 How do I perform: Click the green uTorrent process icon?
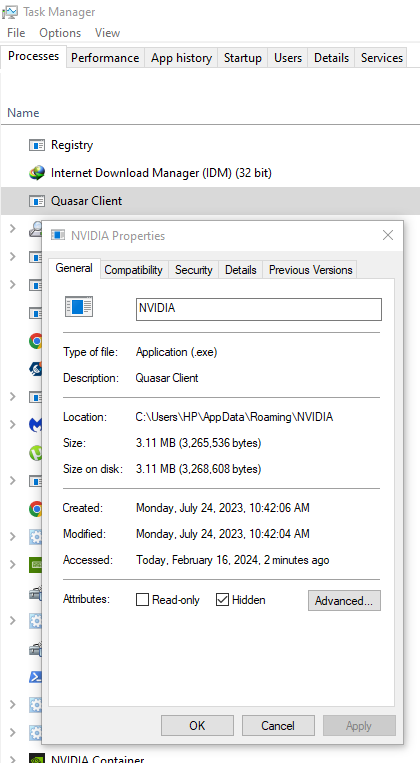(x=35, y=453)
